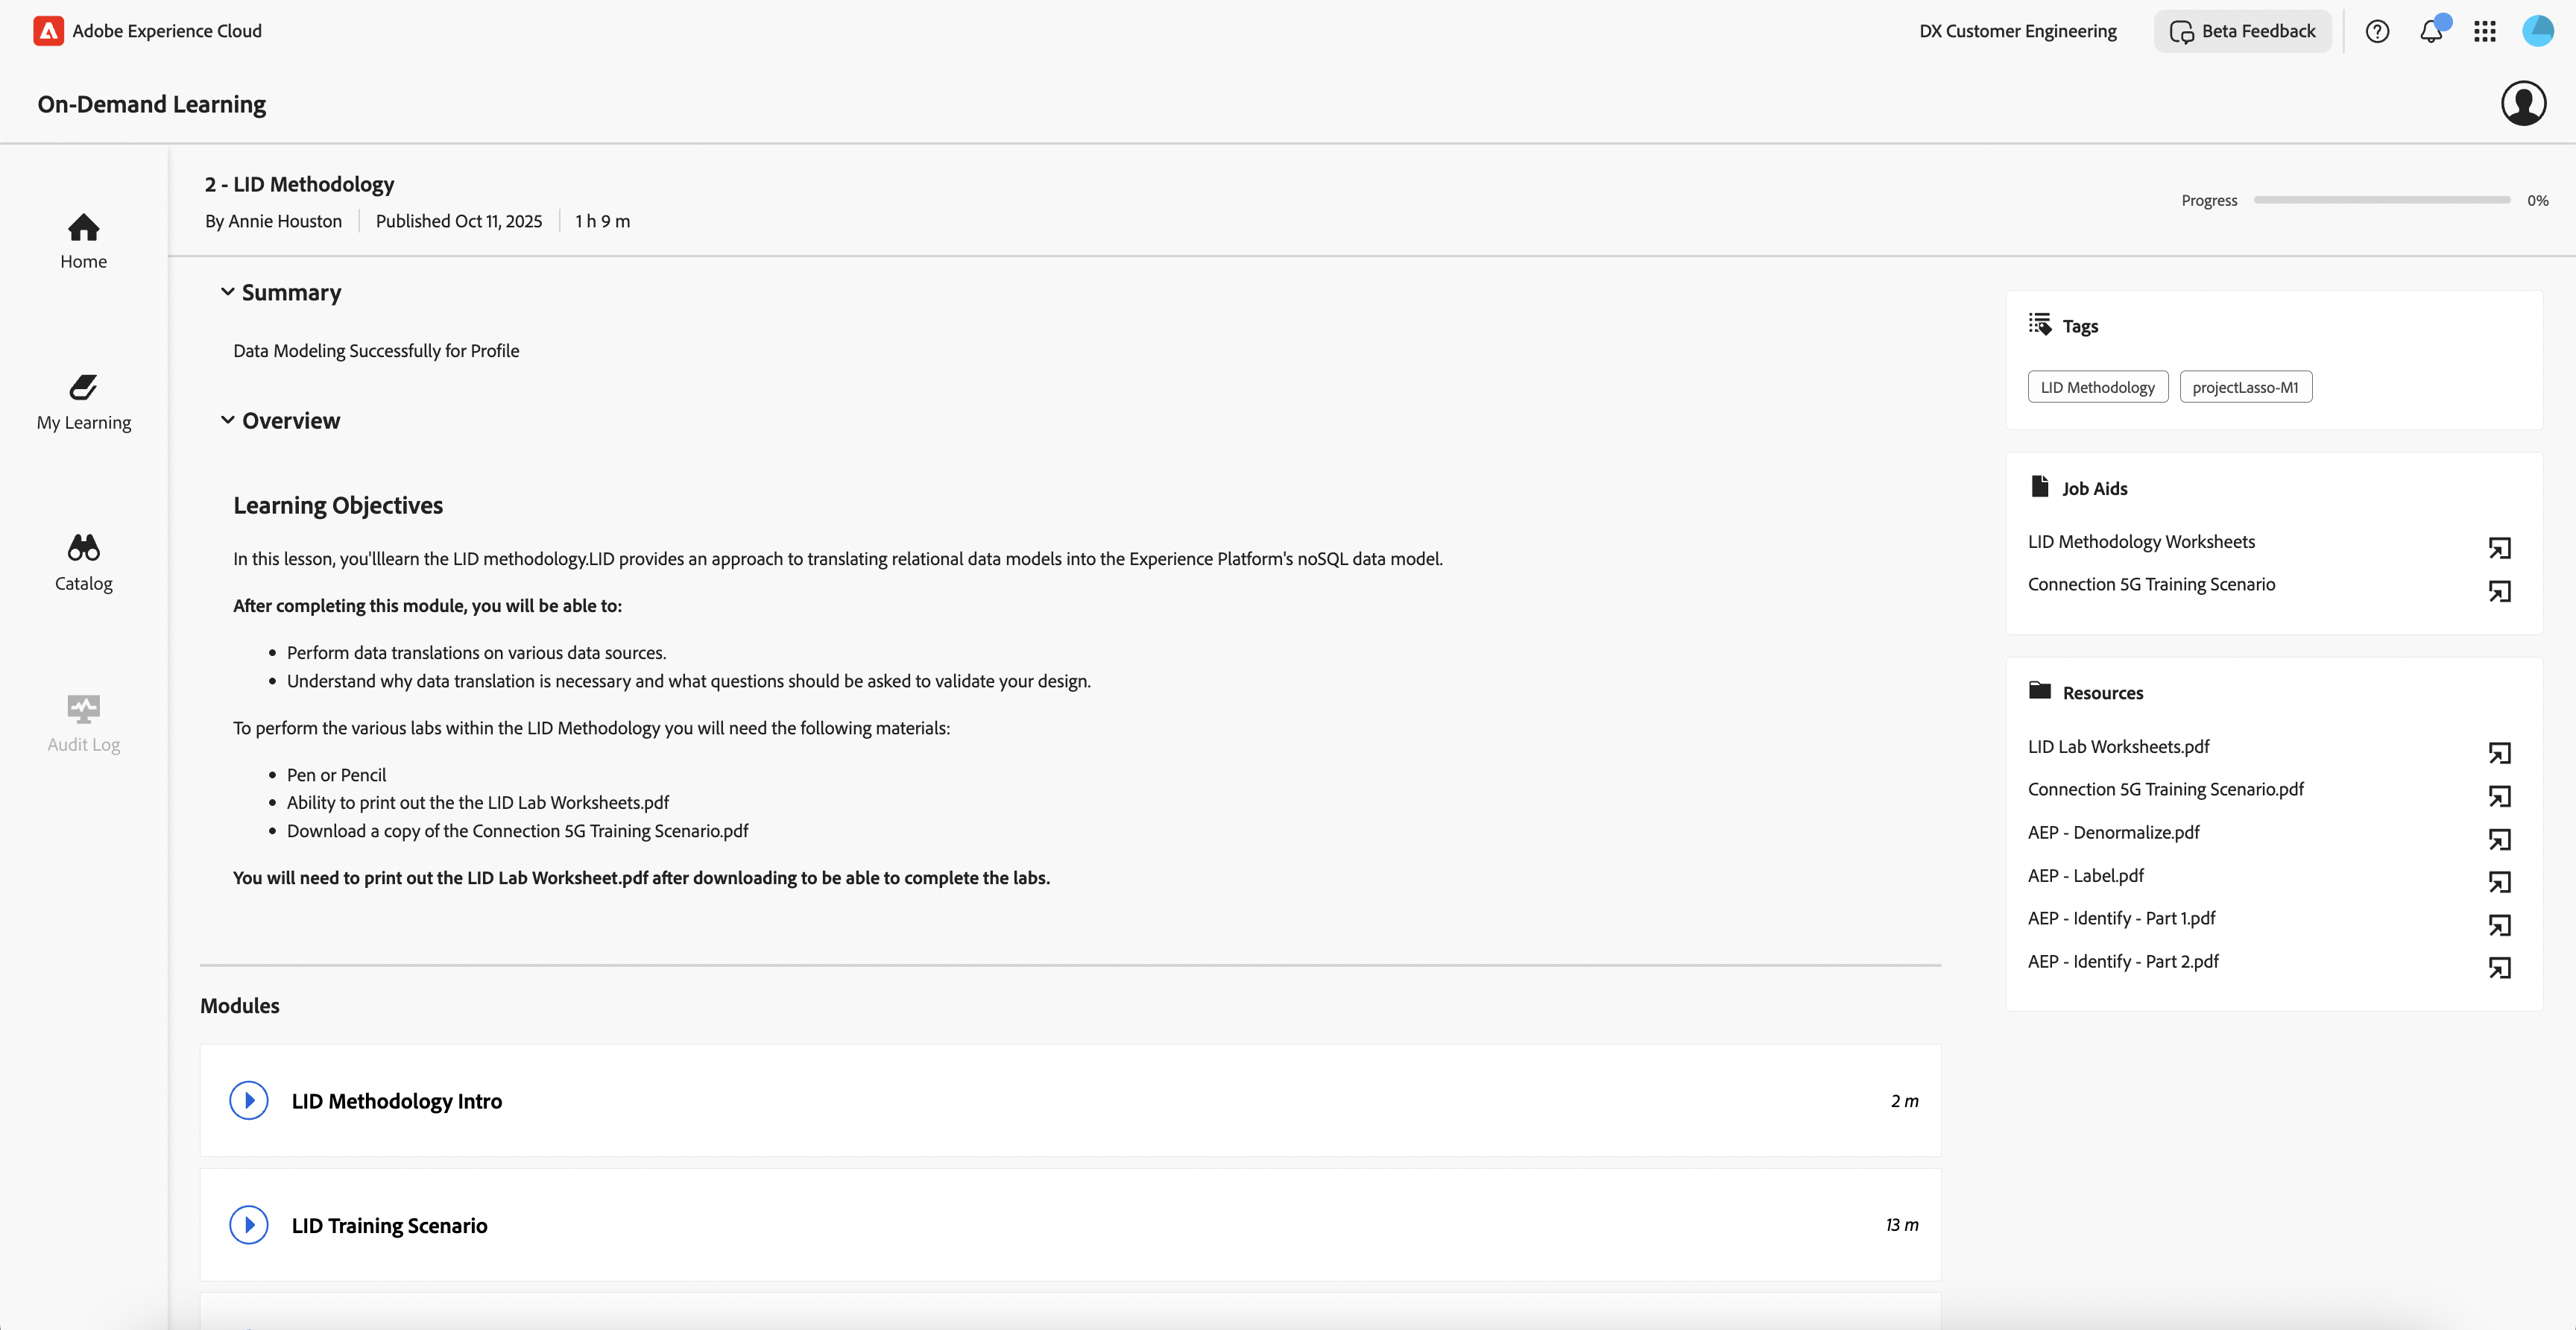Open the DX Customer Engineering organization switcher
The width and height of the screenshot is (2576, 1330).
tap(2017, 31)
